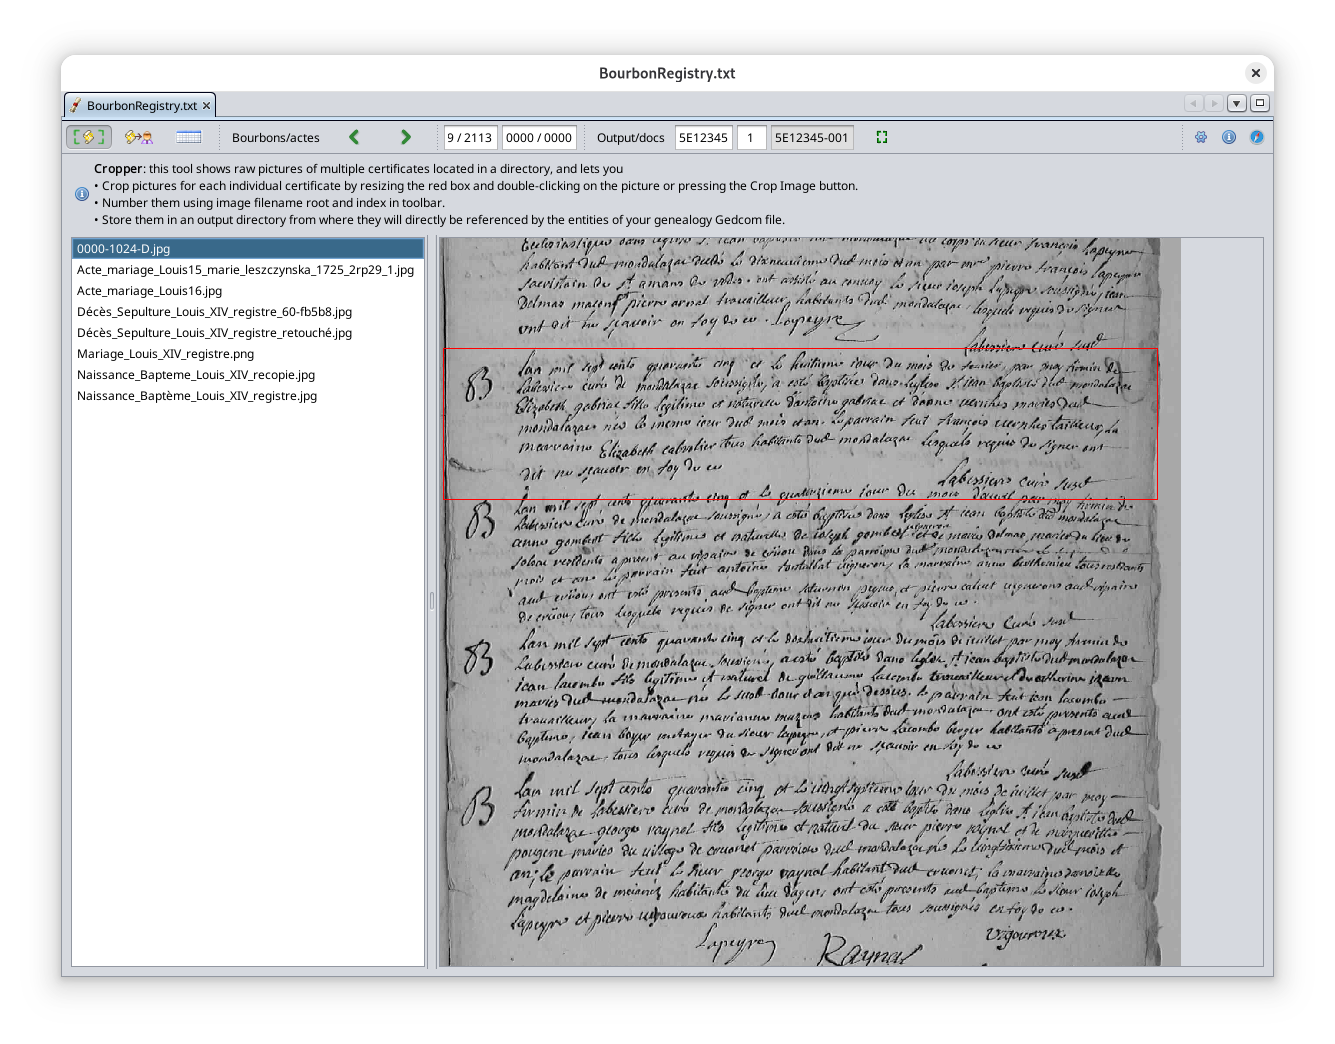
Task: Click the 9 / 2113 picture counter field
Action: point(470,138)
